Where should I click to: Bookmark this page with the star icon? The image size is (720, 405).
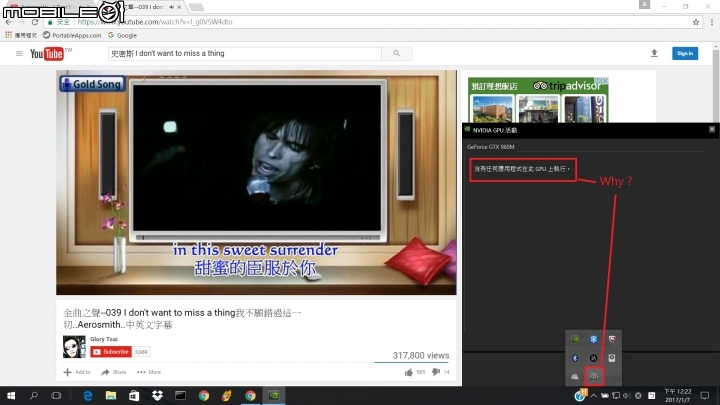coord(696,22)
